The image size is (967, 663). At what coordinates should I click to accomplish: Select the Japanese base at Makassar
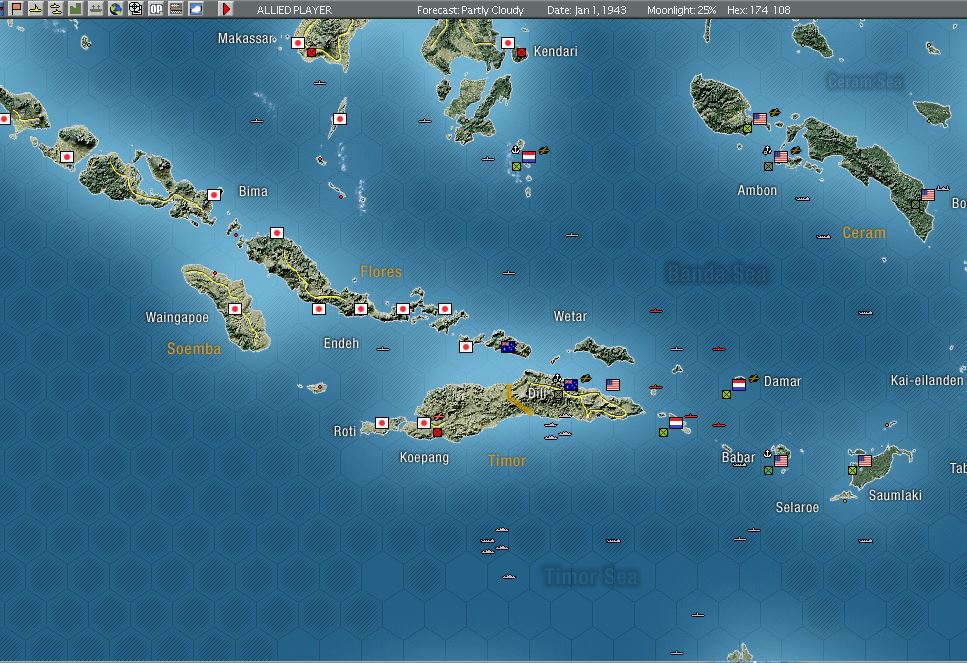click(298, 43)
